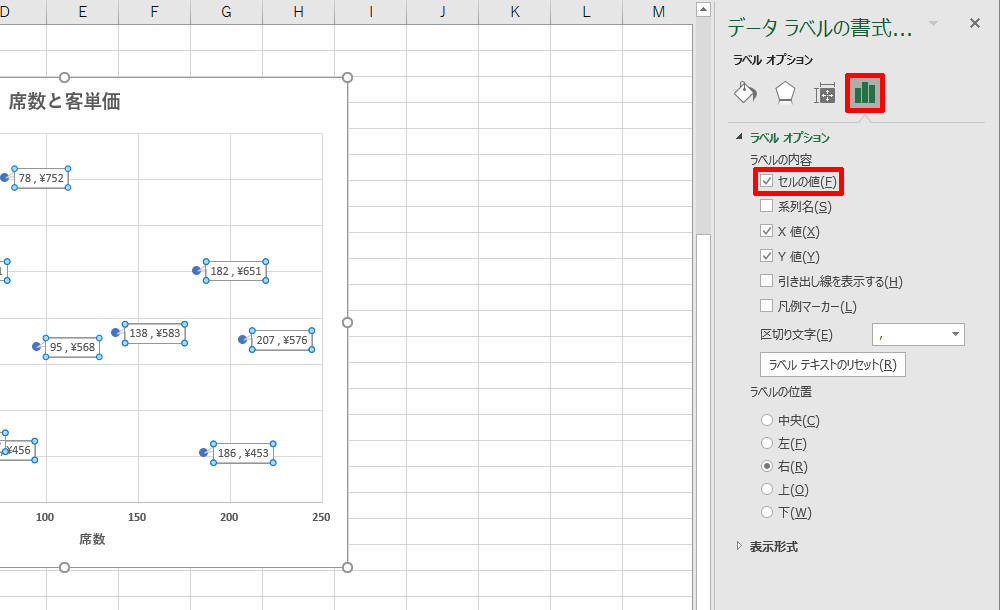Click the vertical scrollbar thumb
Viewport: 1000px width, 610px height.
(x=703, y=421)
